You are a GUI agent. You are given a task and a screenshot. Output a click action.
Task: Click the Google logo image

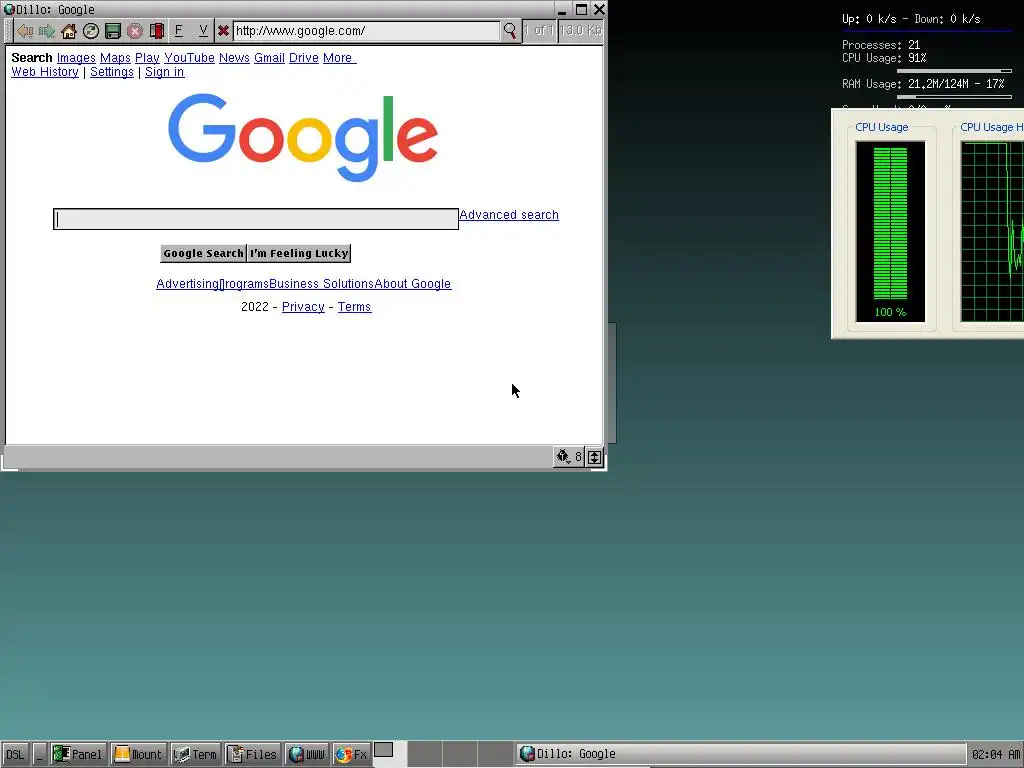click(302, 137)
